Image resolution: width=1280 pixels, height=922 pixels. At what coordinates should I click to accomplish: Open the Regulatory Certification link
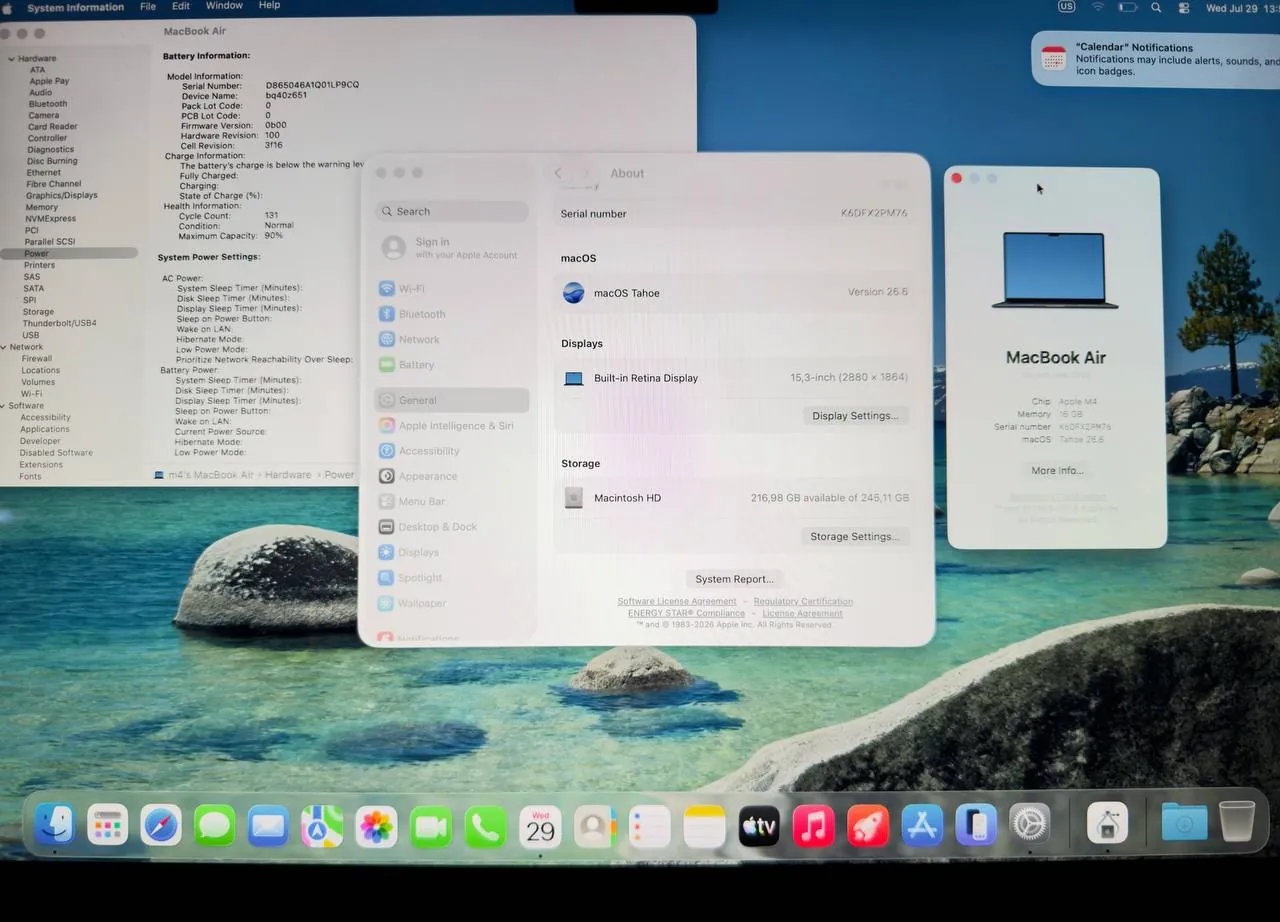[x=803, y=602]
